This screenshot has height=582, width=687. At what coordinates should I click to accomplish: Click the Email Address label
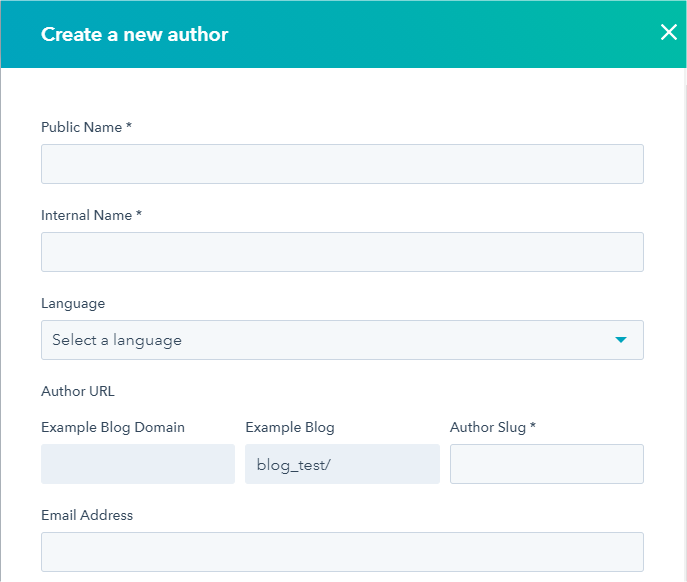click(x=87, y=515)
